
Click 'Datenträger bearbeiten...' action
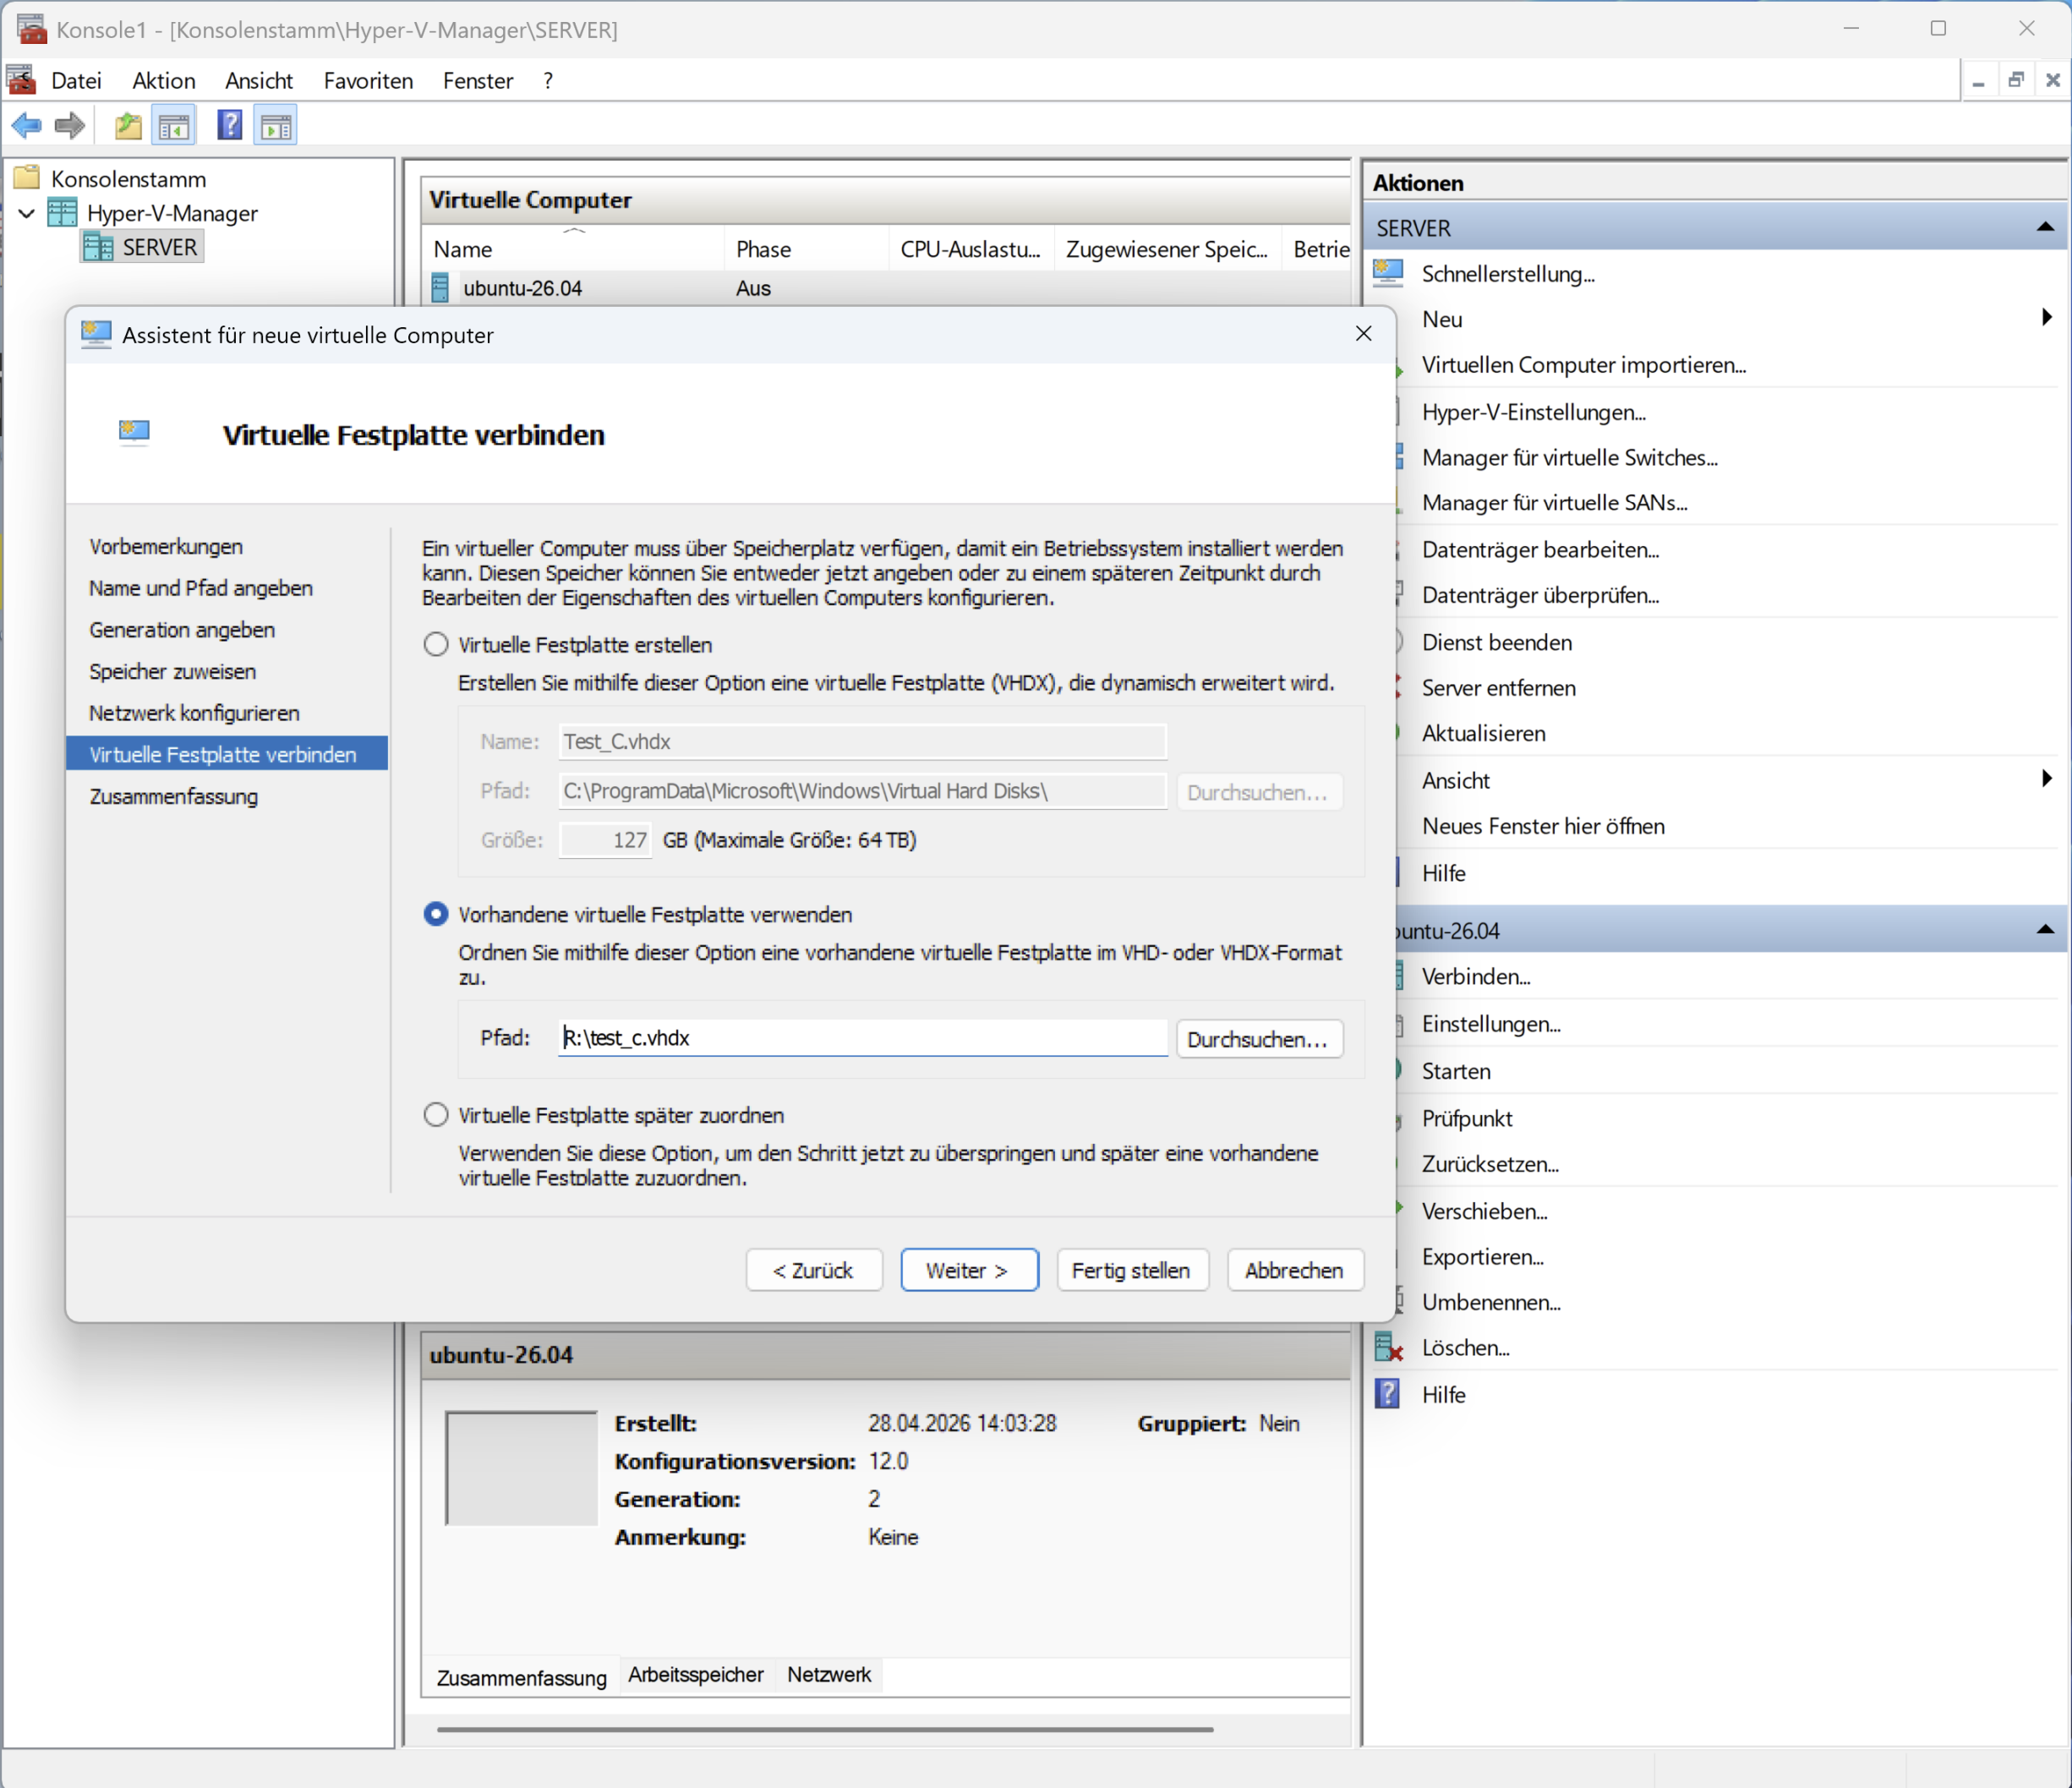(x=1541, y=549)
